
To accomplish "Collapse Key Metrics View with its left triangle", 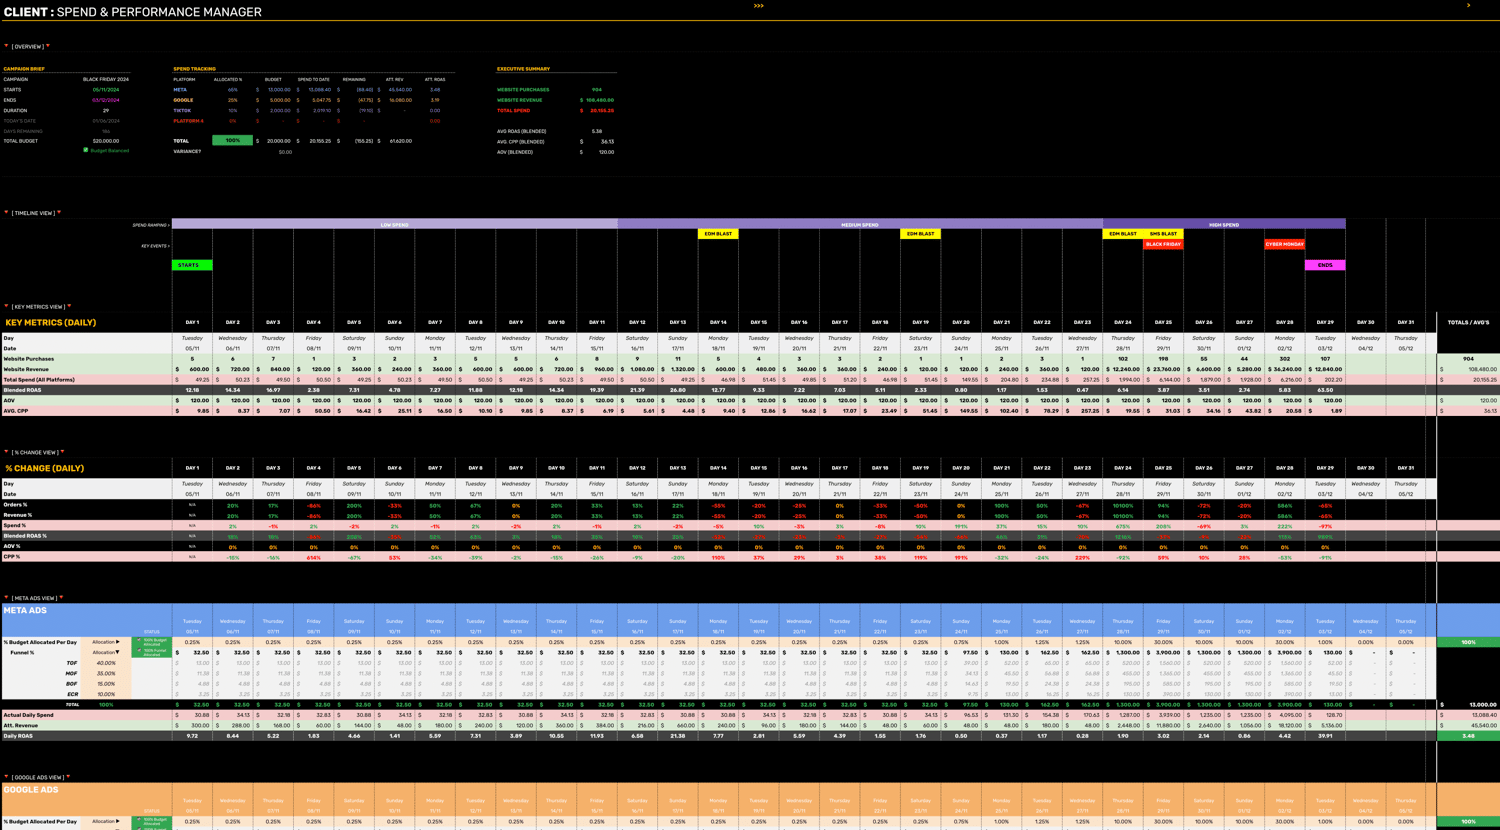I will (6, 306).
